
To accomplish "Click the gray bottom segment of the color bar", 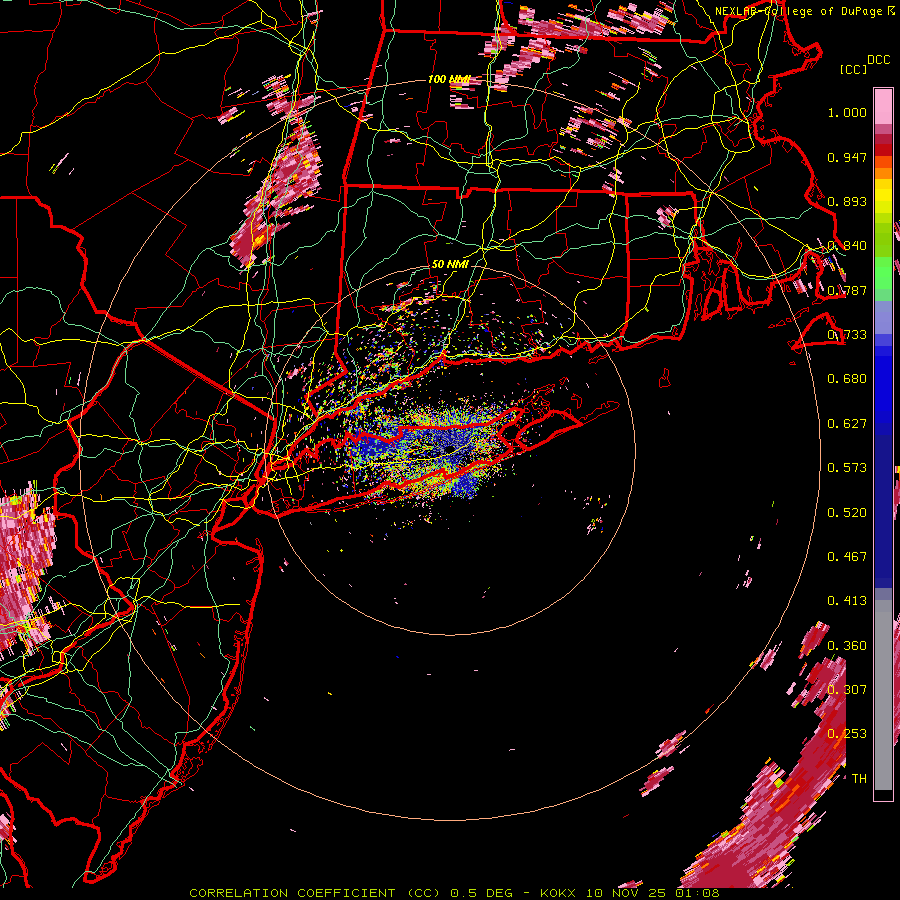I will [x=883, y=695].
